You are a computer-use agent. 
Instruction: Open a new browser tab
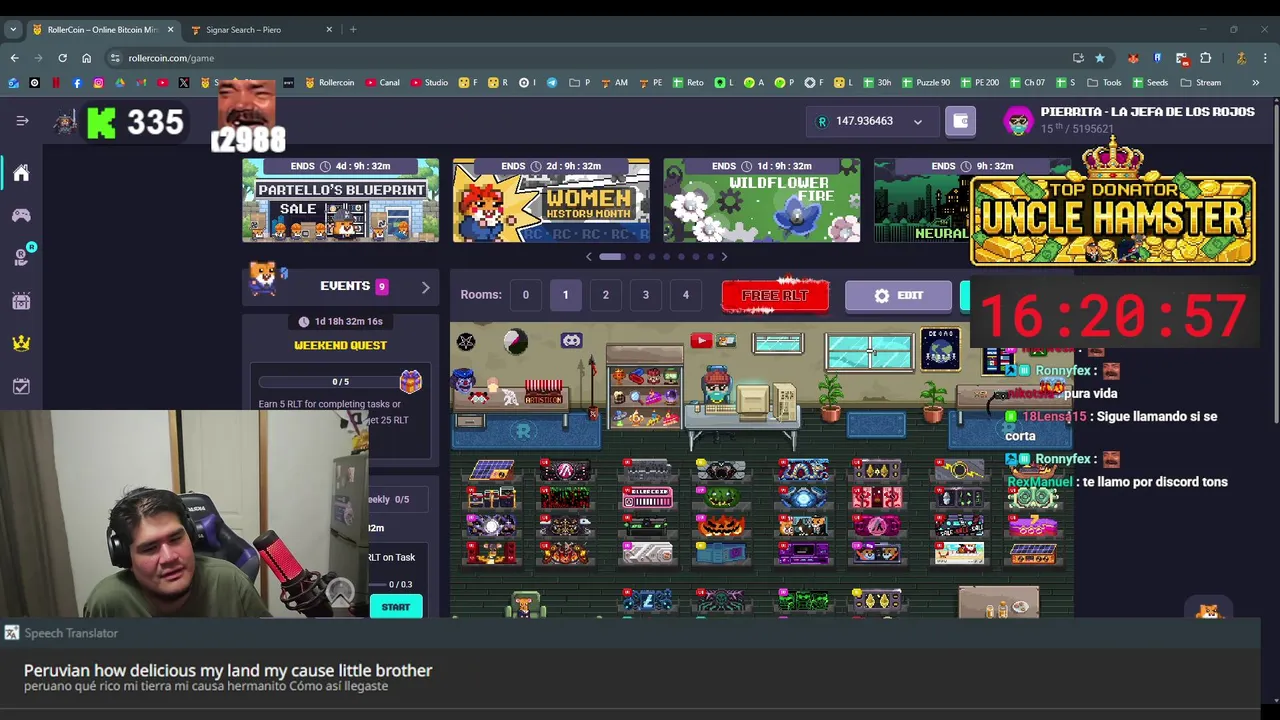[352, 29]
